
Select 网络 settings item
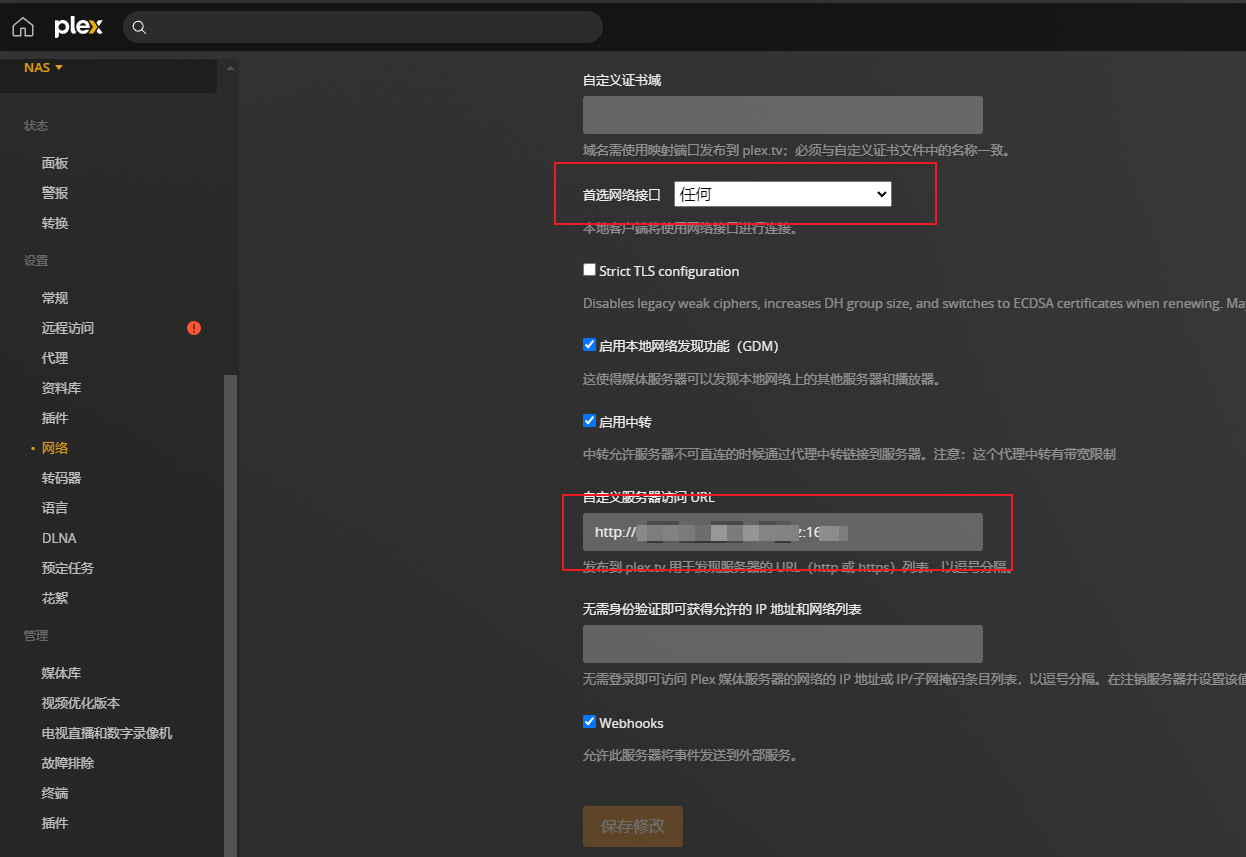pyautogui.click(x=55, y=448)
